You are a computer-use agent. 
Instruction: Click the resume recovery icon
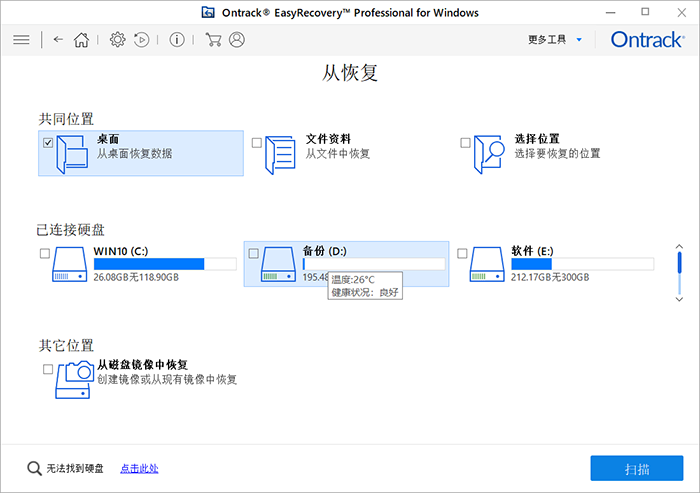142,40
